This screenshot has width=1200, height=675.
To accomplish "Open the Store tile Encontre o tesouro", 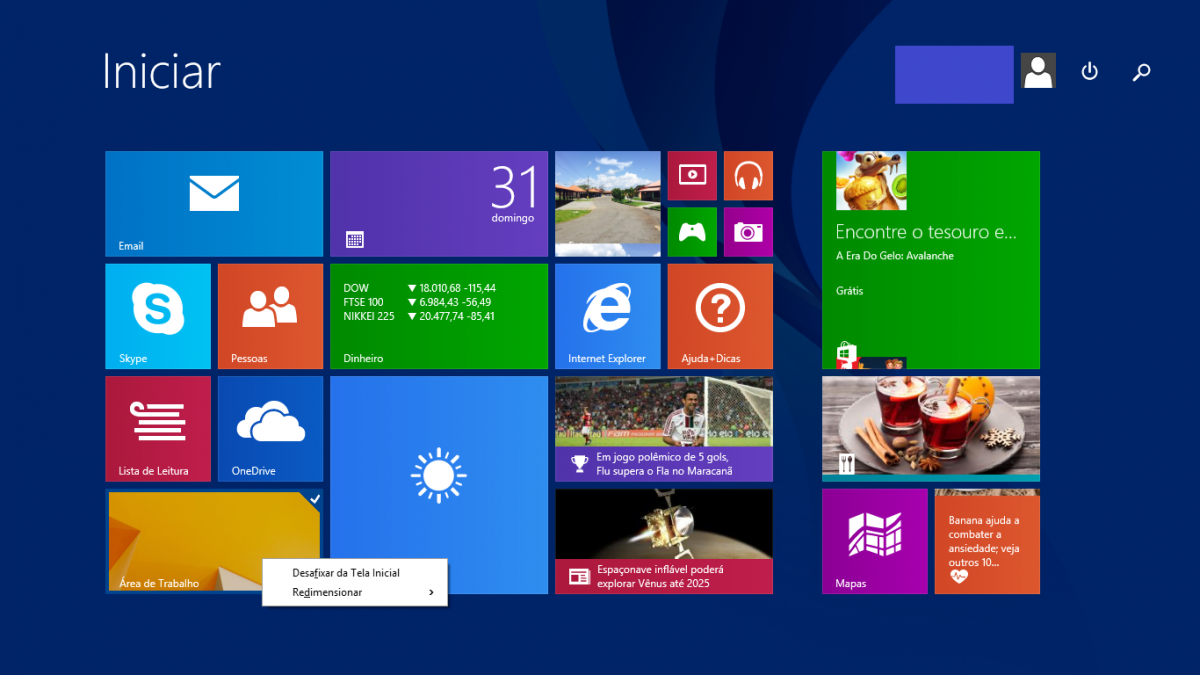I will (931, 260).
